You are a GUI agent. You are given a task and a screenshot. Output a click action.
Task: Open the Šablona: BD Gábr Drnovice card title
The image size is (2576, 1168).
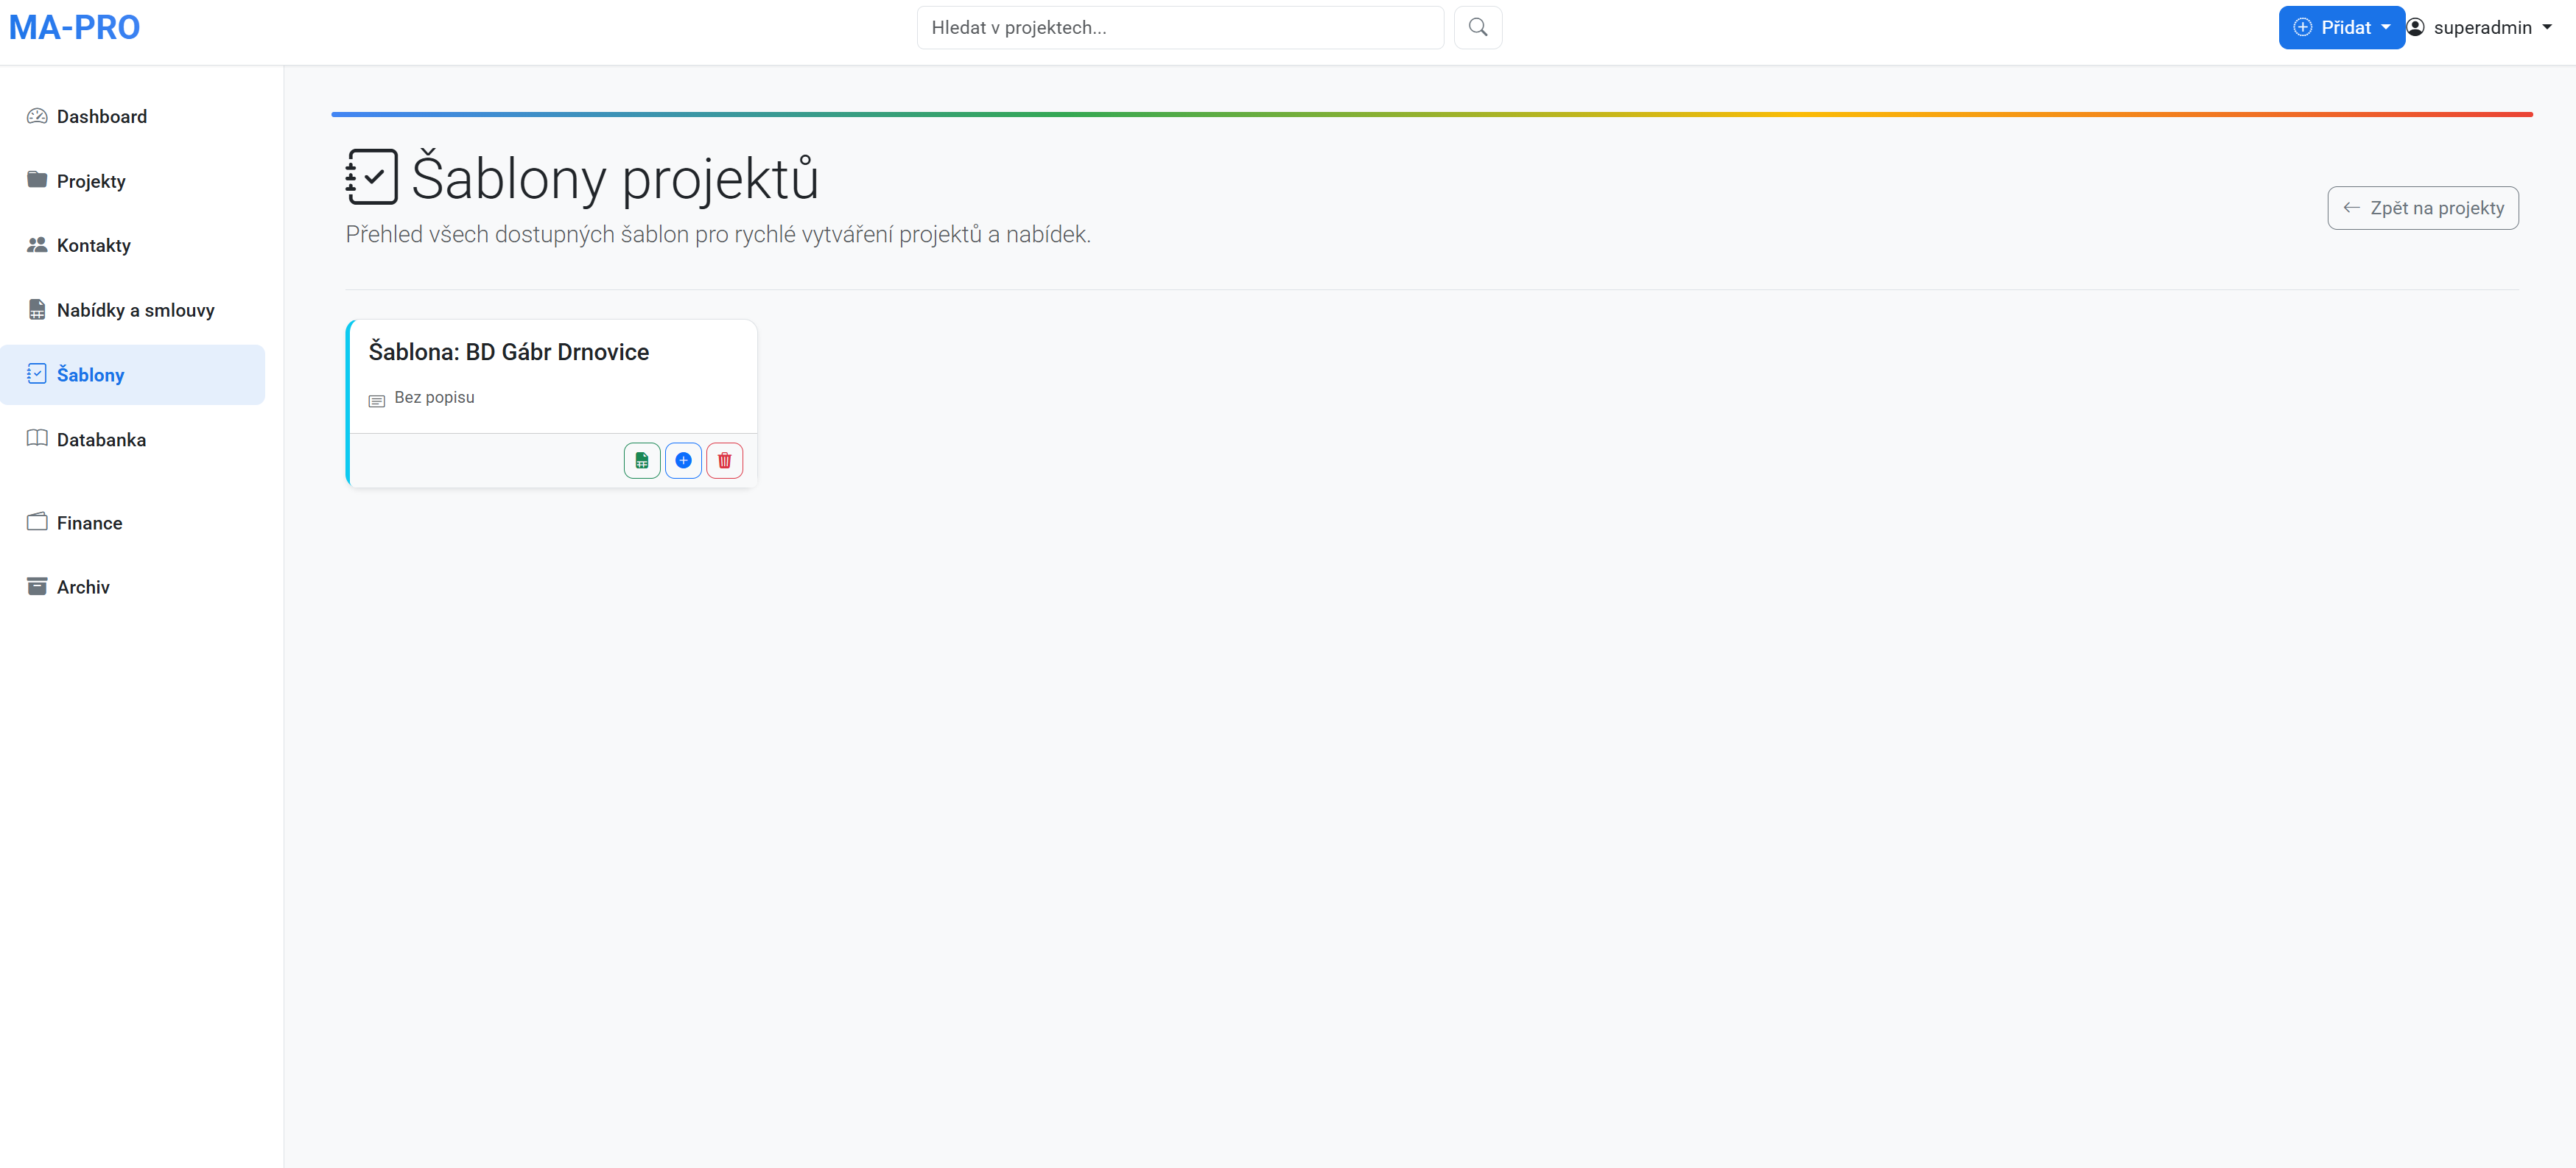[x=508, y=352]
